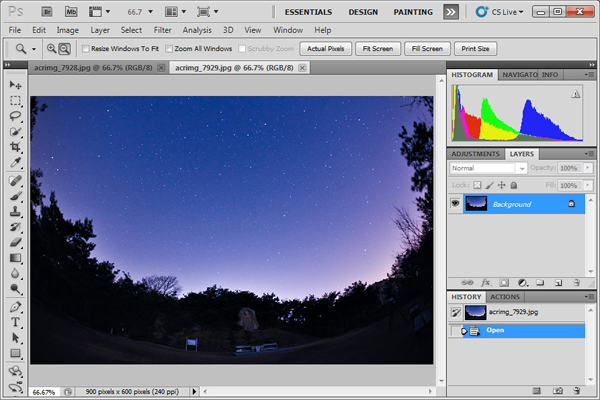The width and height of the screenshot is (600, 400).
Task: Toggle Lock all padlock icon
Action: 514,185
